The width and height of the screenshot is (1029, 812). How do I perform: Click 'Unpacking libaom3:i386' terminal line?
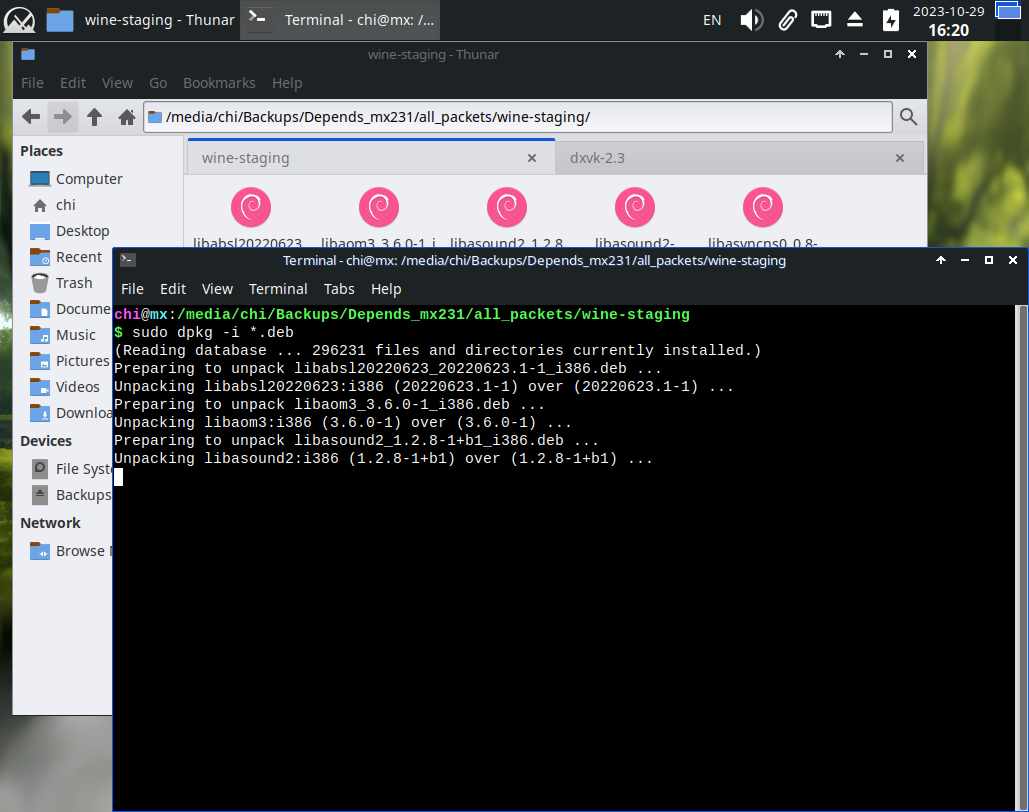(343, 423)
